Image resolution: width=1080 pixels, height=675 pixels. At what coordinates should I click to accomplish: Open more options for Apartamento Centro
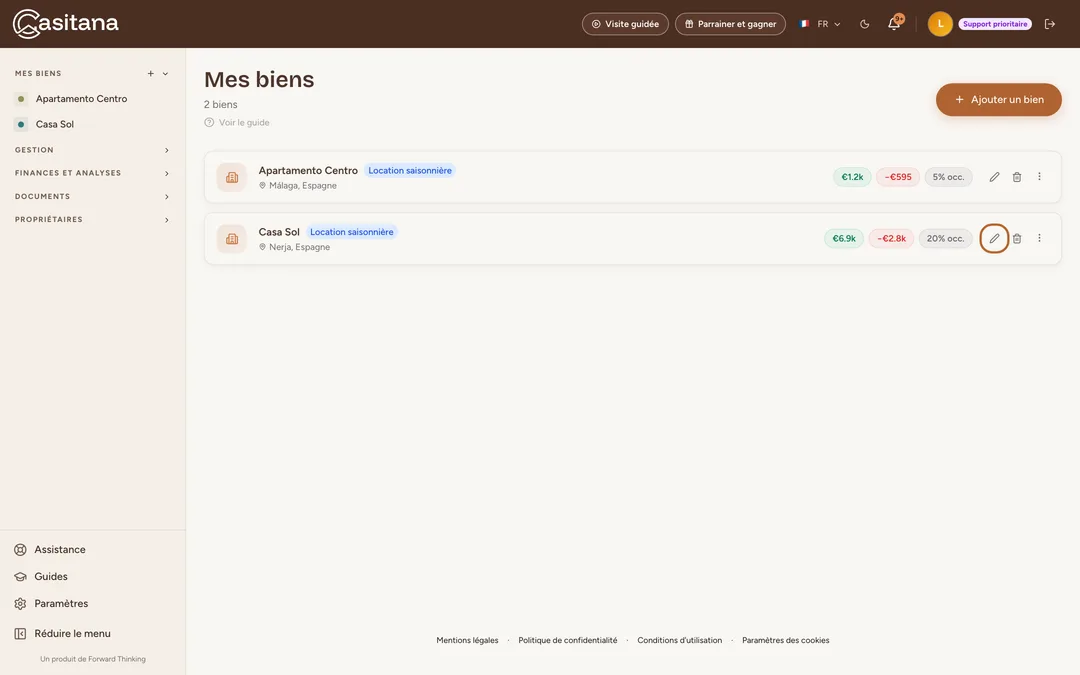[1039, 177]
